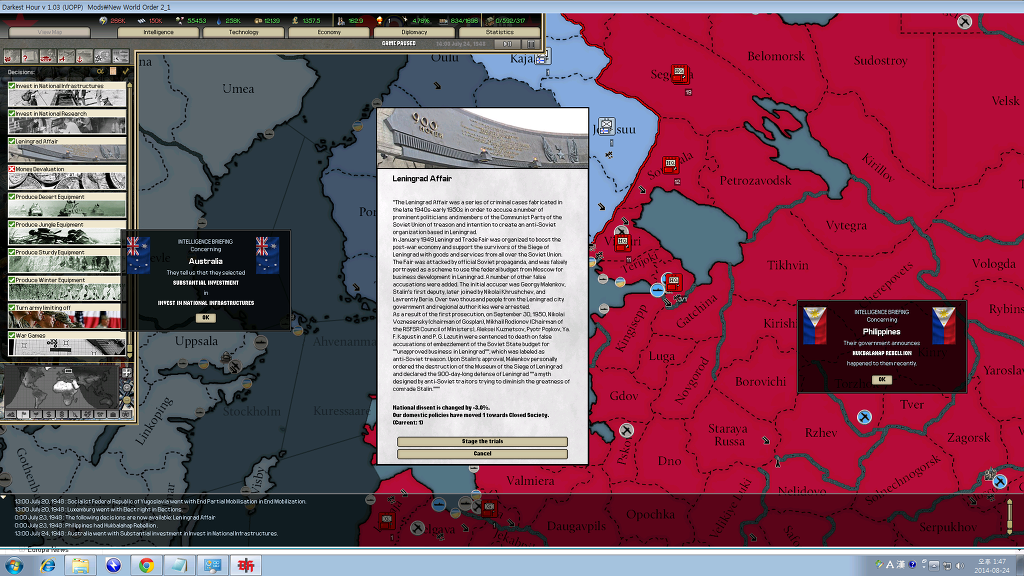Toggle Produce Winter Equipment checkbox
The image size is (1024, 576).
pyautogui.click(x=12, y=280)
